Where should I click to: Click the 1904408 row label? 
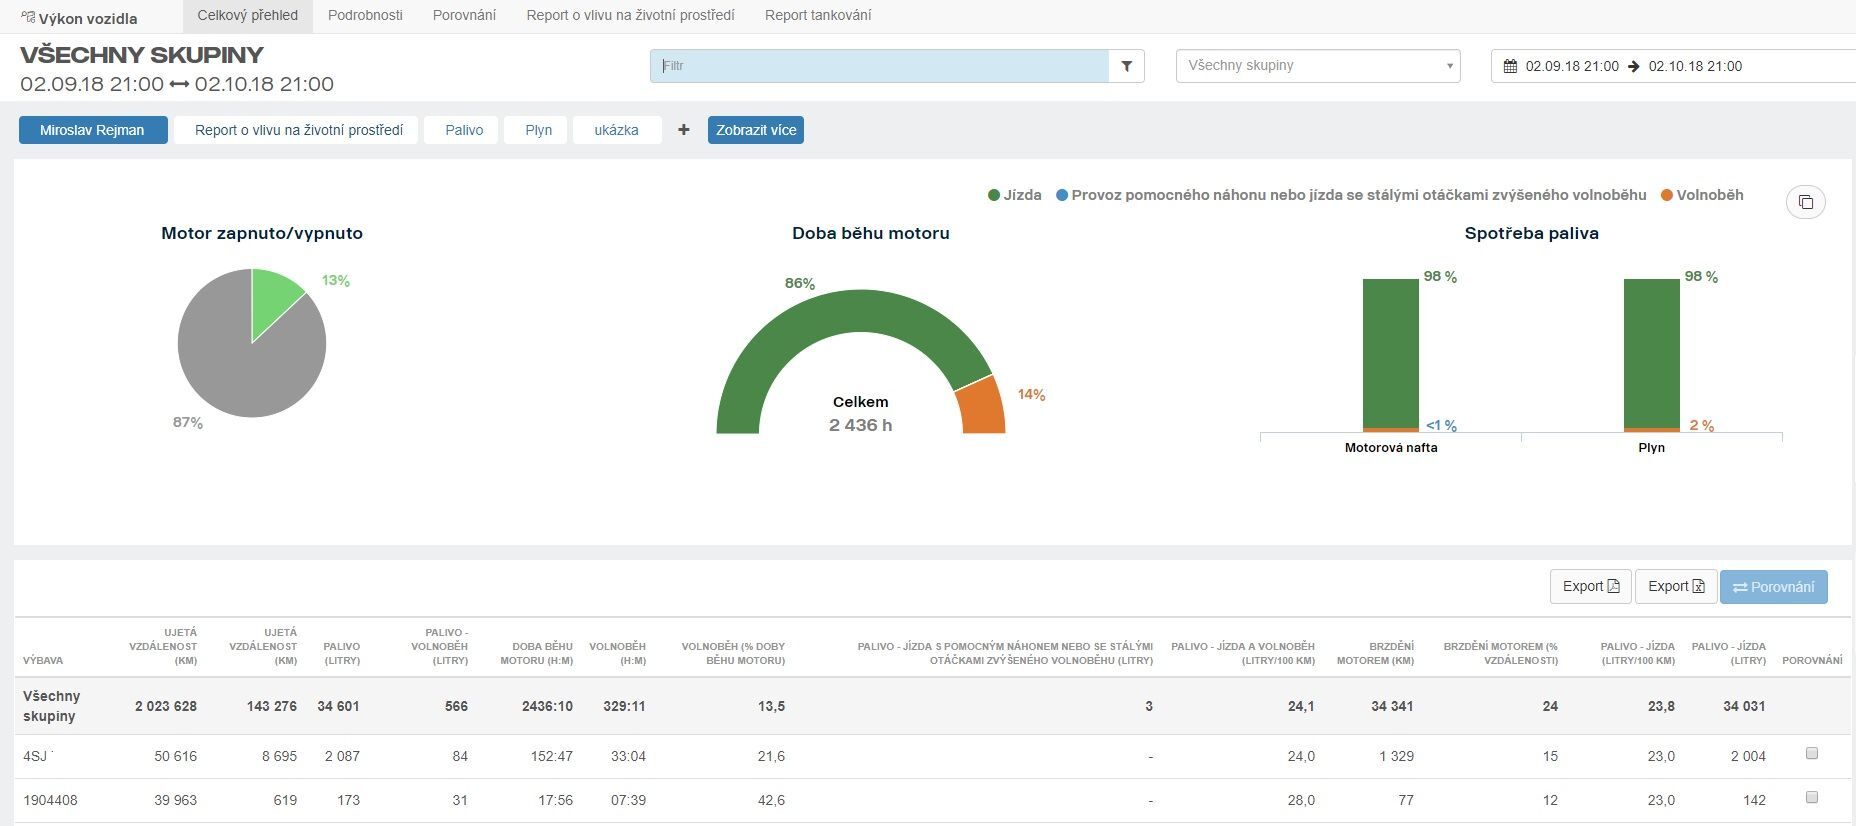click(50, 800)
